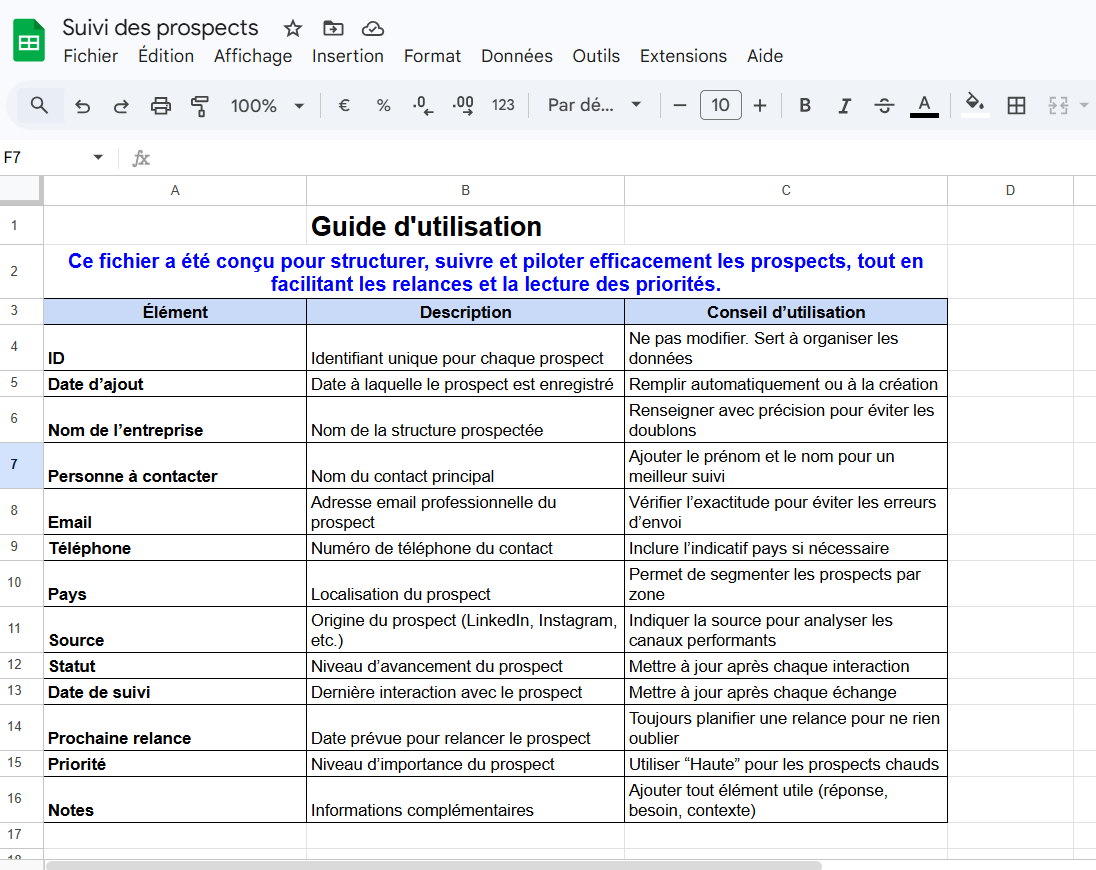Image resolution: width=1096 pixels, height=870 pixels.
Task: Select the paint format roller icon
Action: point(200,106)
